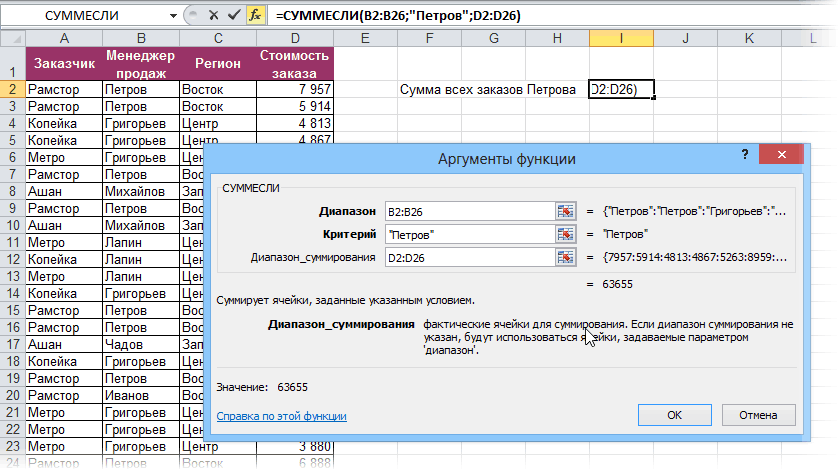Select column F header
839x470 pixels.
(x=428, y=38)
